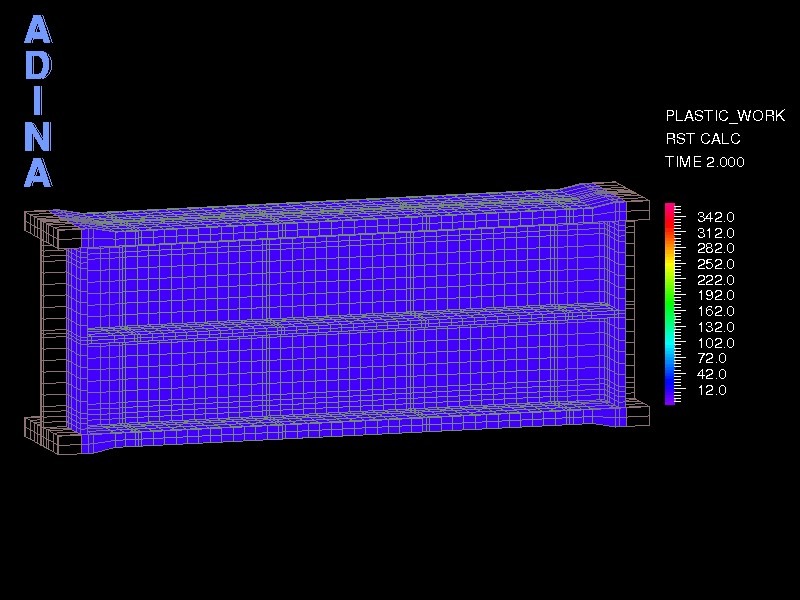Viewport: 800px width, 600px height.
Task: Click the TIME 2.000 annotation
Action: tap(705, 161)
